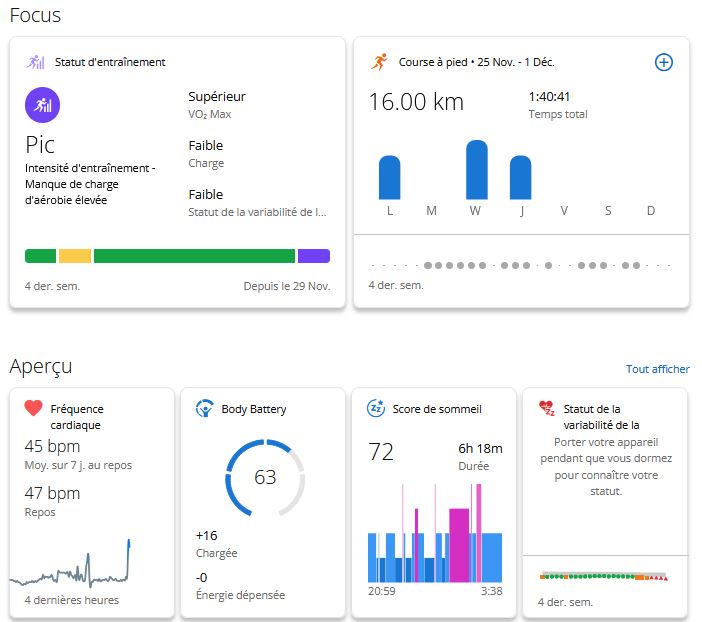Click the training status icon in card header

click(37, 62)
